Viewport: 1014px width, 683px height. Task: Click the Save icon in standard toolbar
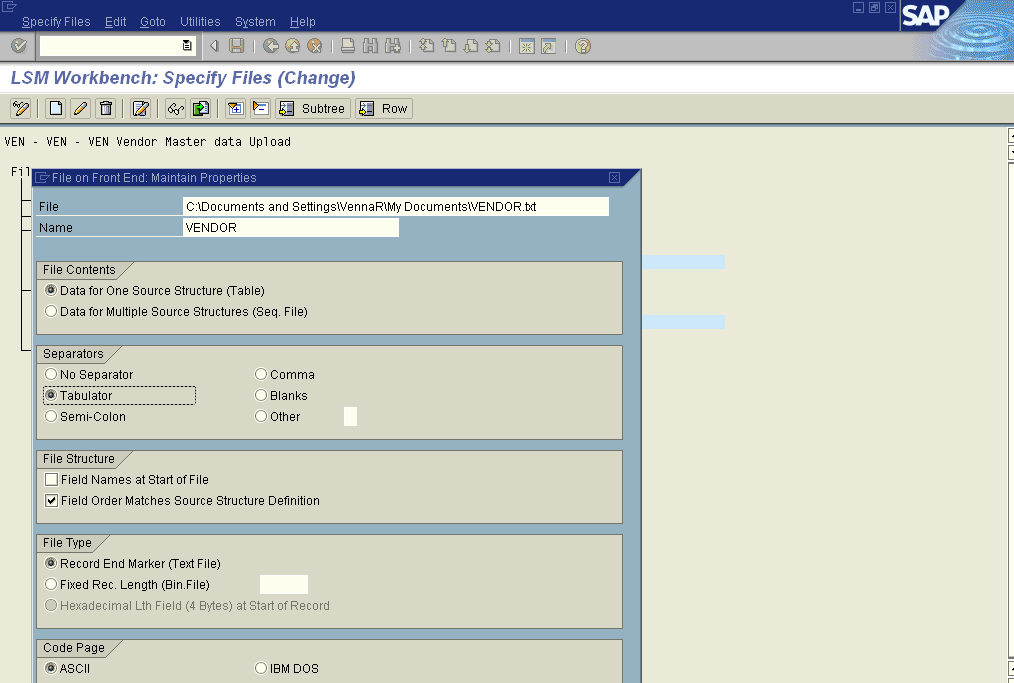click(237, 46)
